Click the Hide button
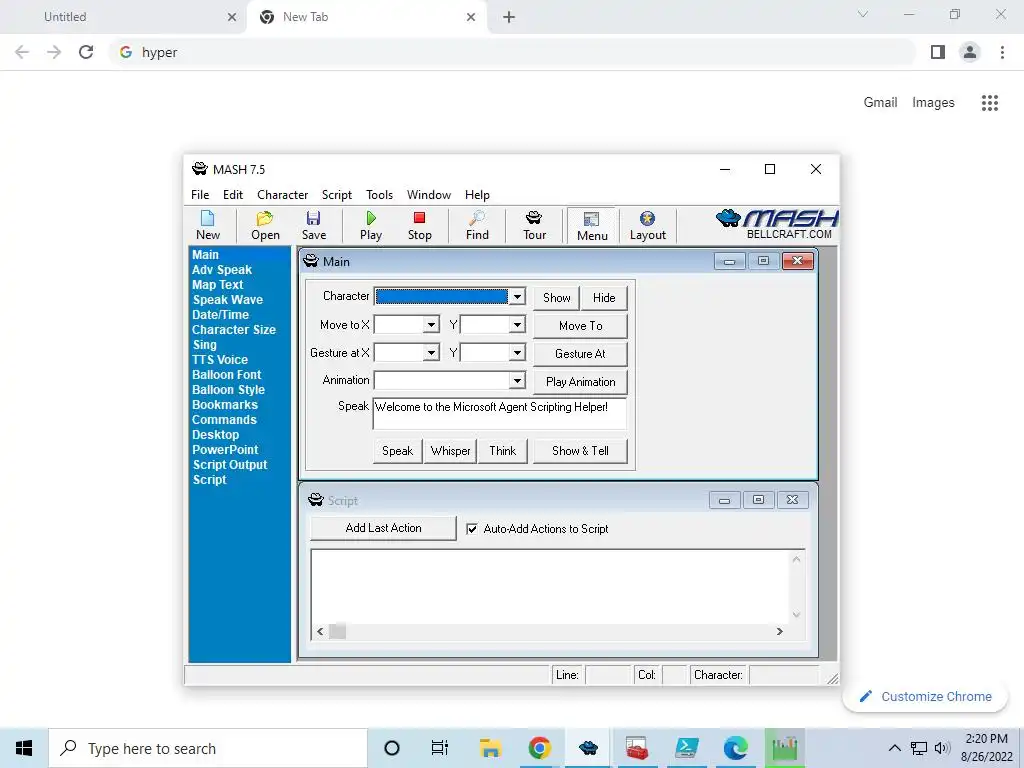Image resolution: width=1024 pixels, height=768 pixels. click(x=604, y=298)
